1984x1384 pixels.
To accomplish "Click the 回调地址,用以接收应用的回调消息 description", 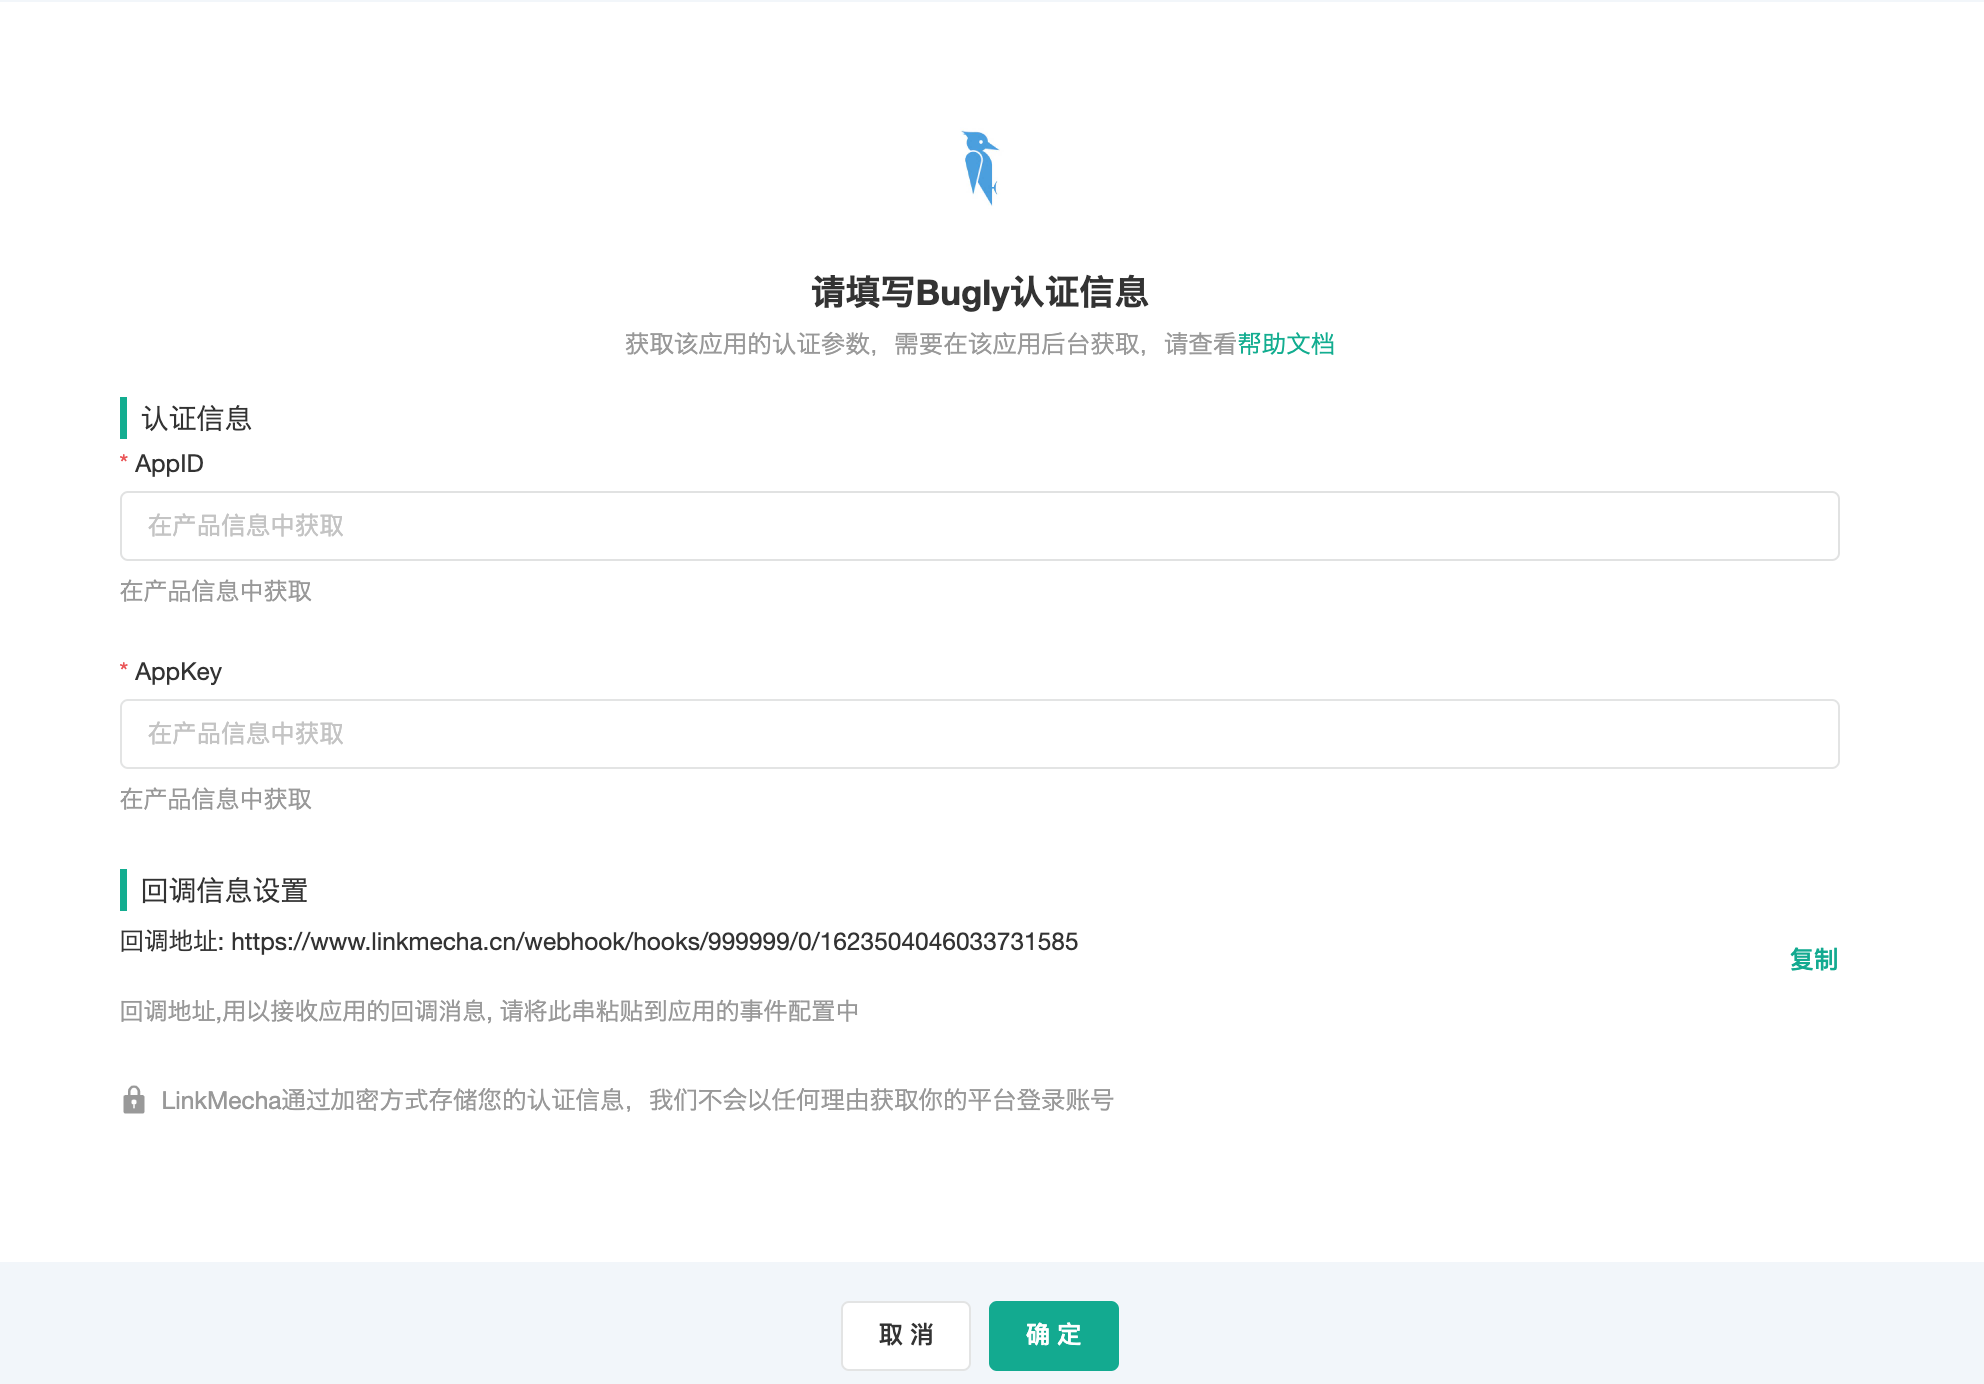I will tap(489, 1012).
